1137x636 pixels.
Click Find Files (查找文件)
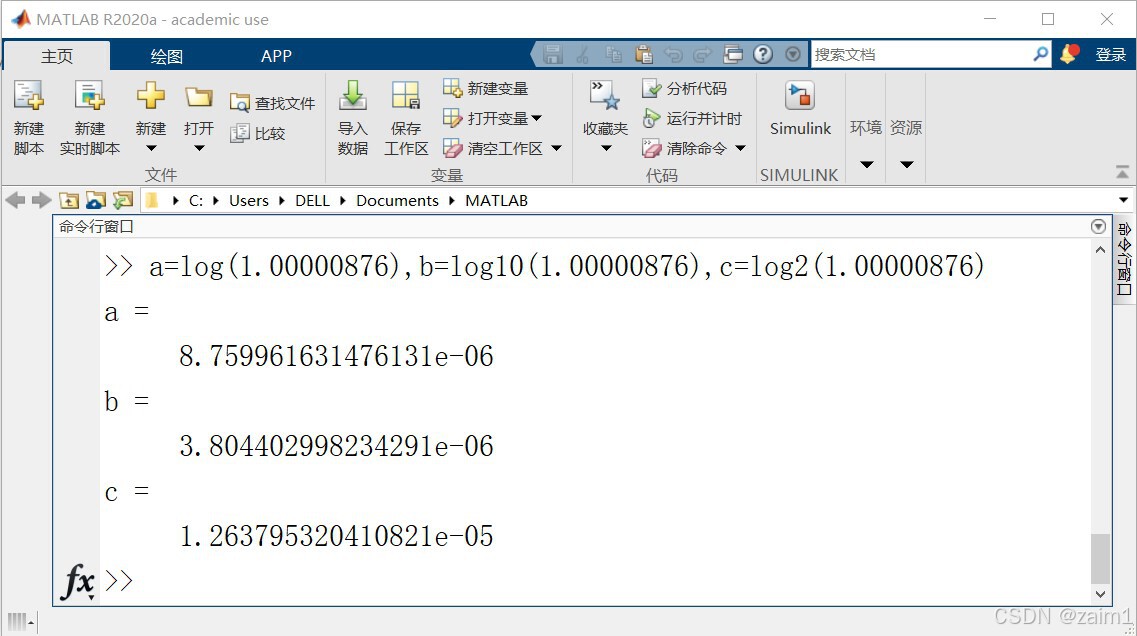click(272, 103)
